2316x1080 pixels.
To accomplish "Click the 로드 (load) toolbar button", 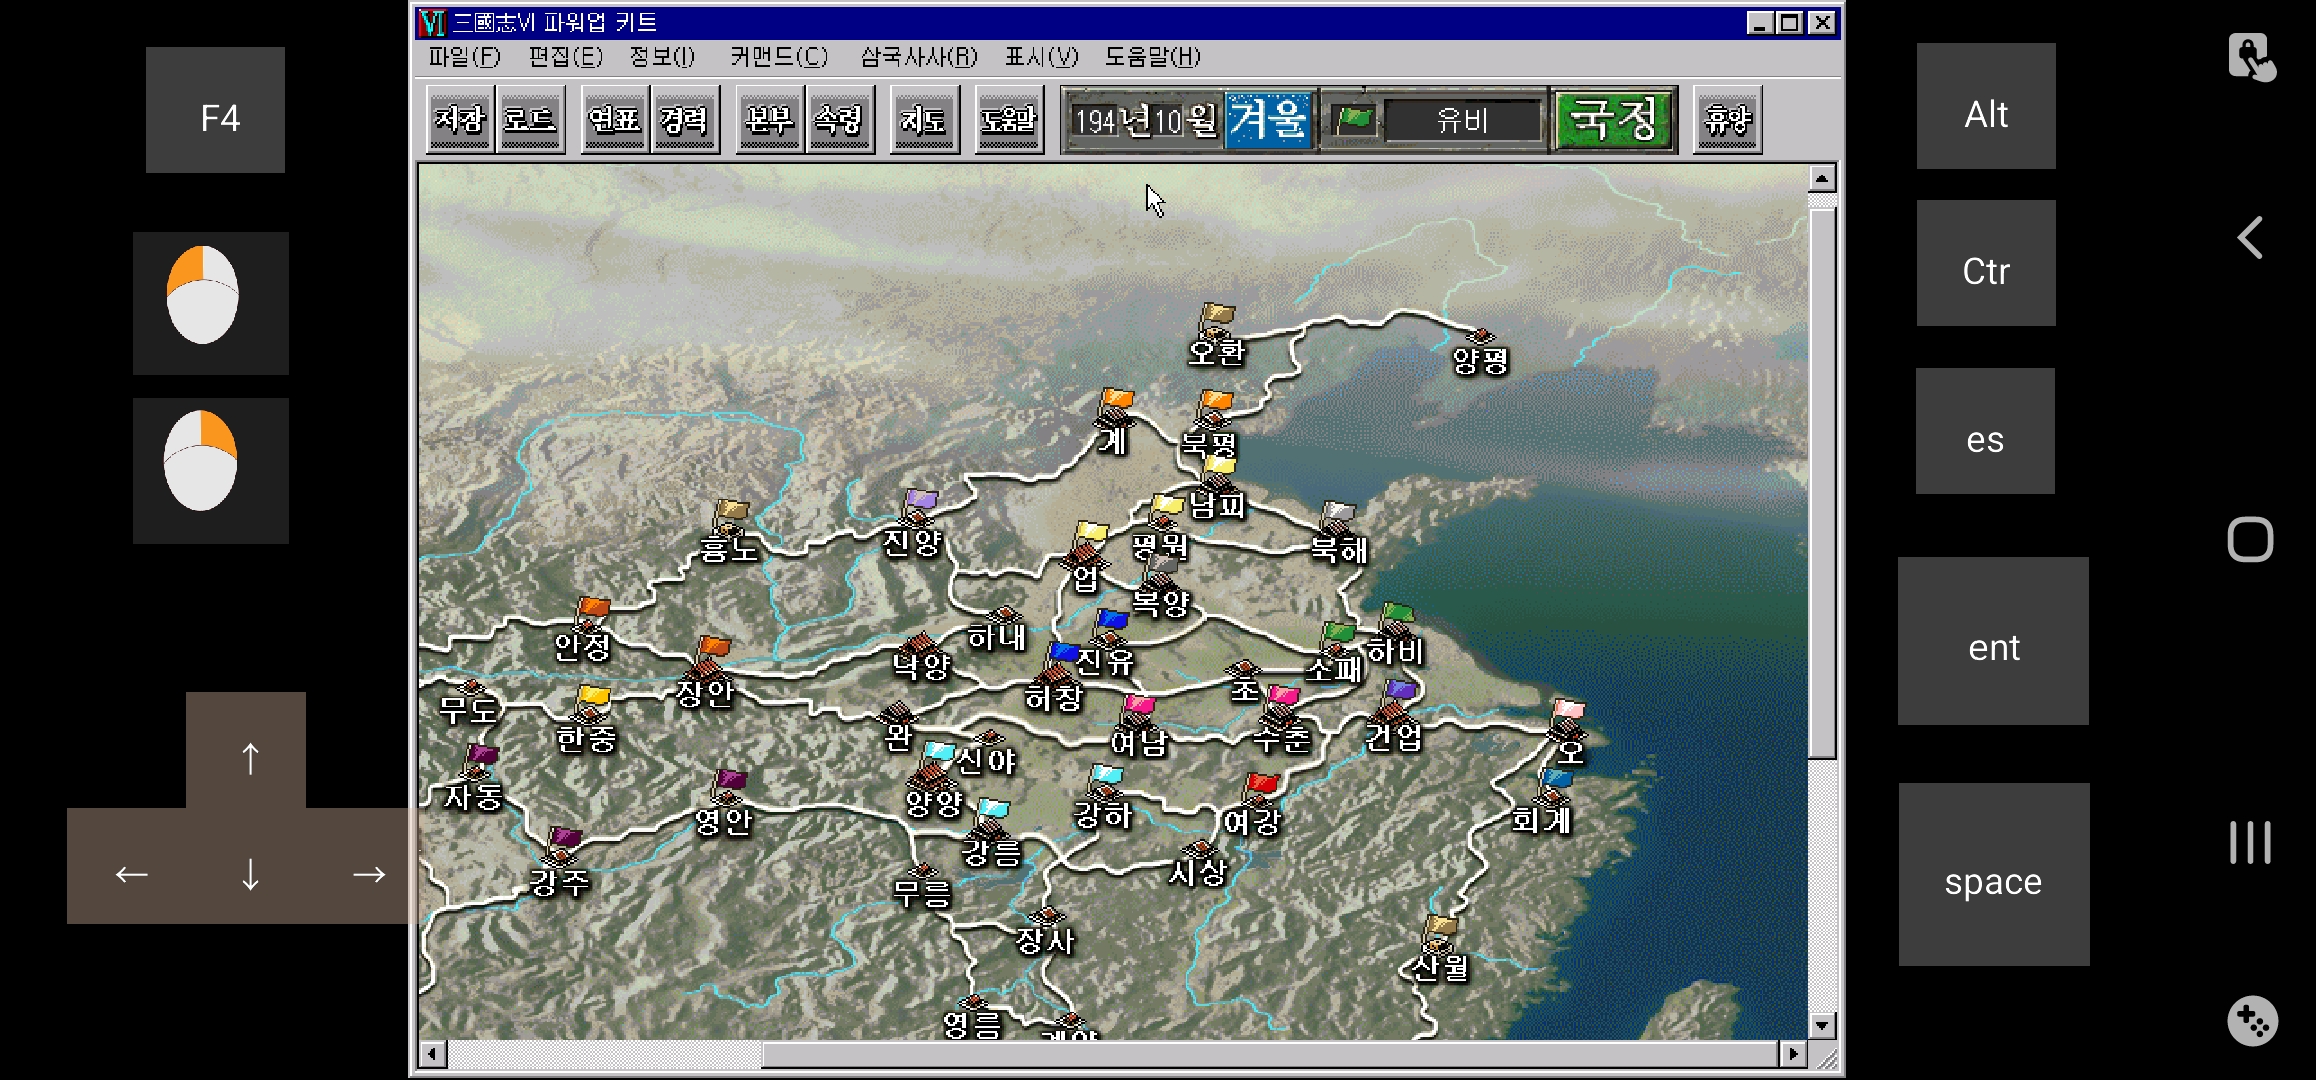I will tap(530, 120).
